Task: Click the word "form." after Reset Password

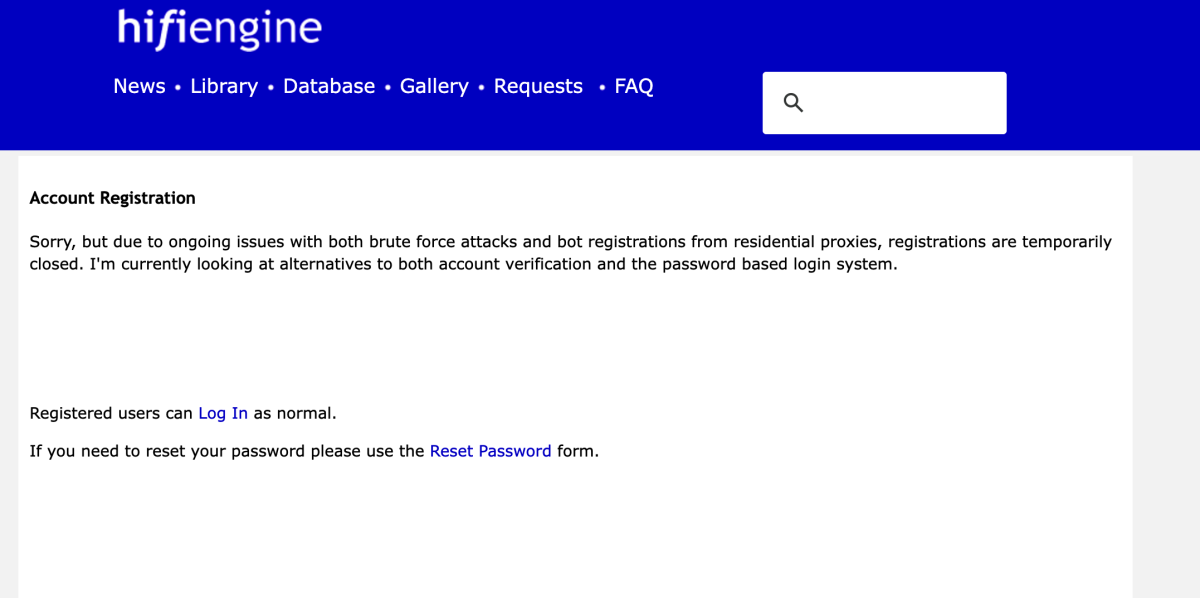Action: (578, 451)
